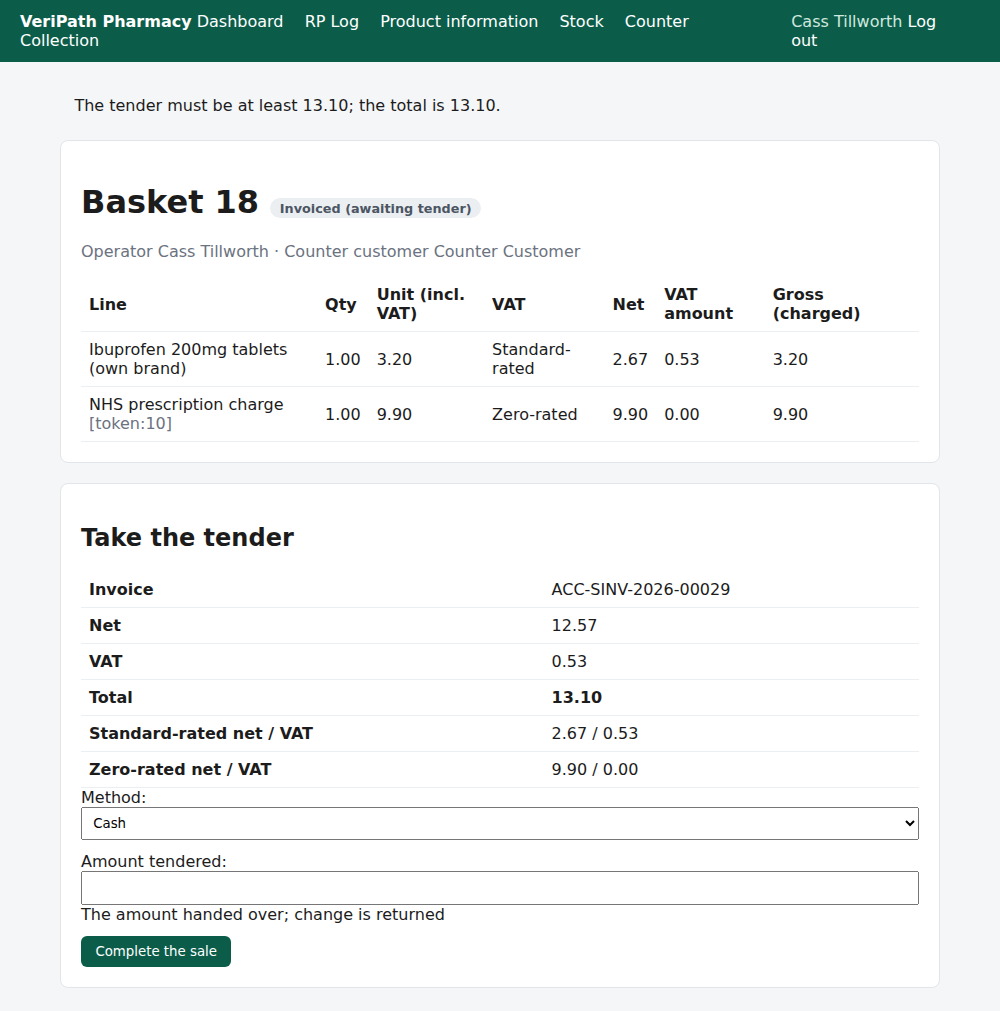Open the Counter page
Viewport: 1000px width, 1011px height.
(x=656, y=21)
